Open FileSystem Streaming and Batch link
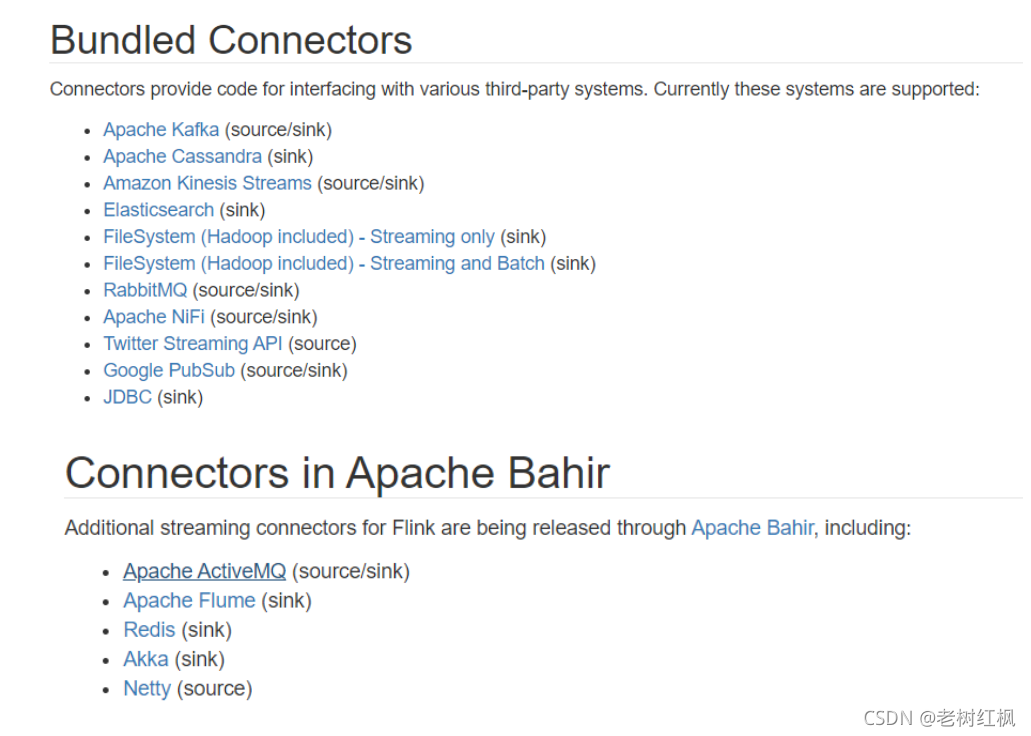The image size is (1031, 736). (324, 264)
